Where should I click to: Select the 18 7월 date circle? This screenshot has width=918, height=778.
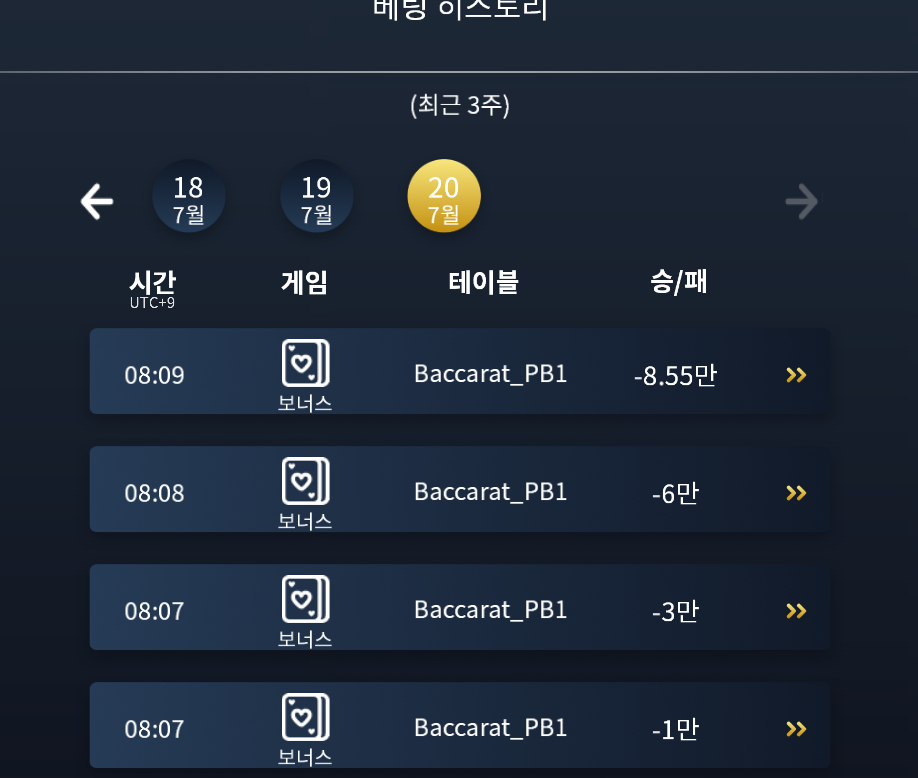click(189, 196)
